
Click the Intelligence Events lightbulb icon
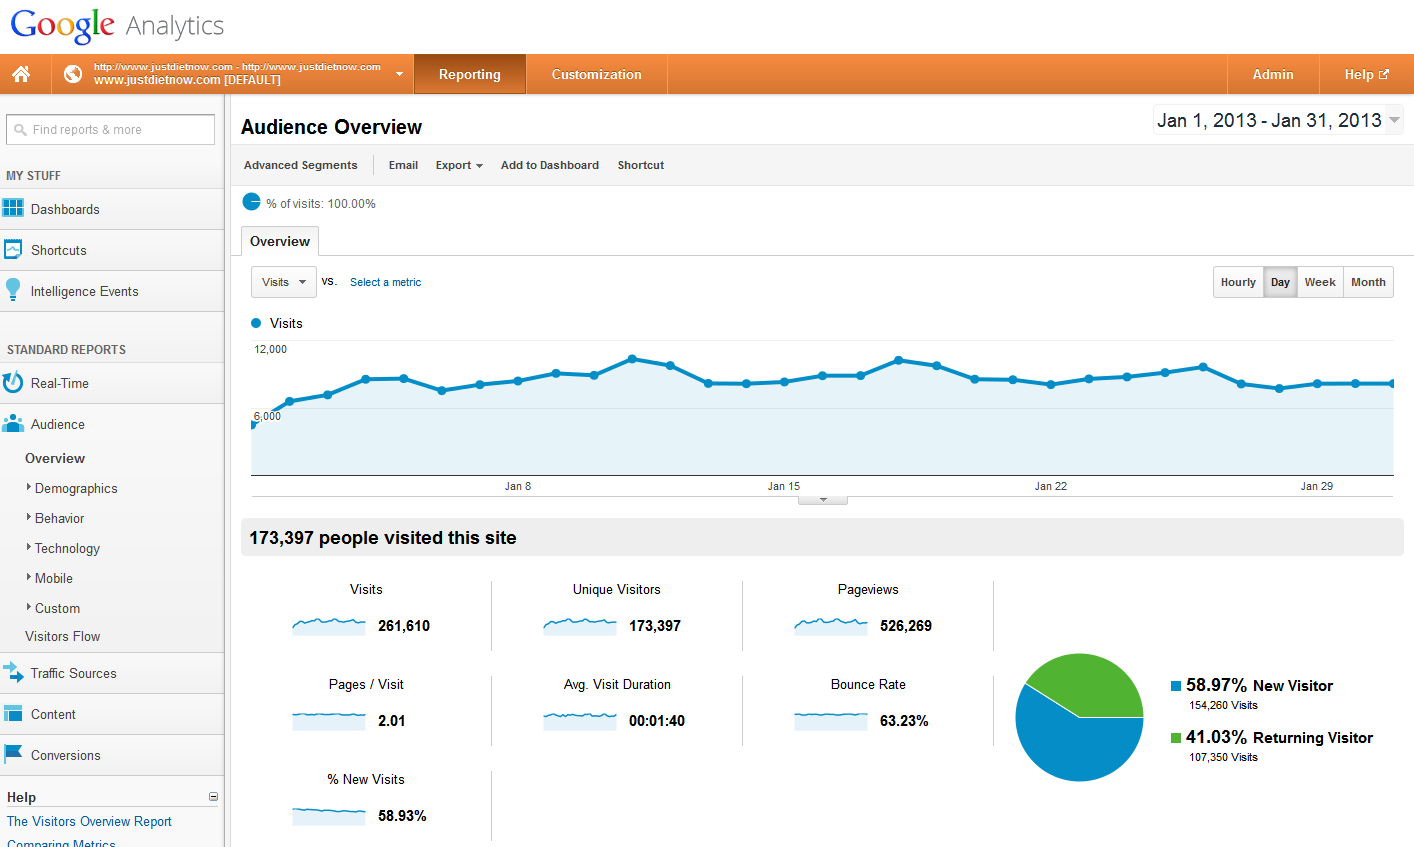pyautogui.click(x=13, y=290)
